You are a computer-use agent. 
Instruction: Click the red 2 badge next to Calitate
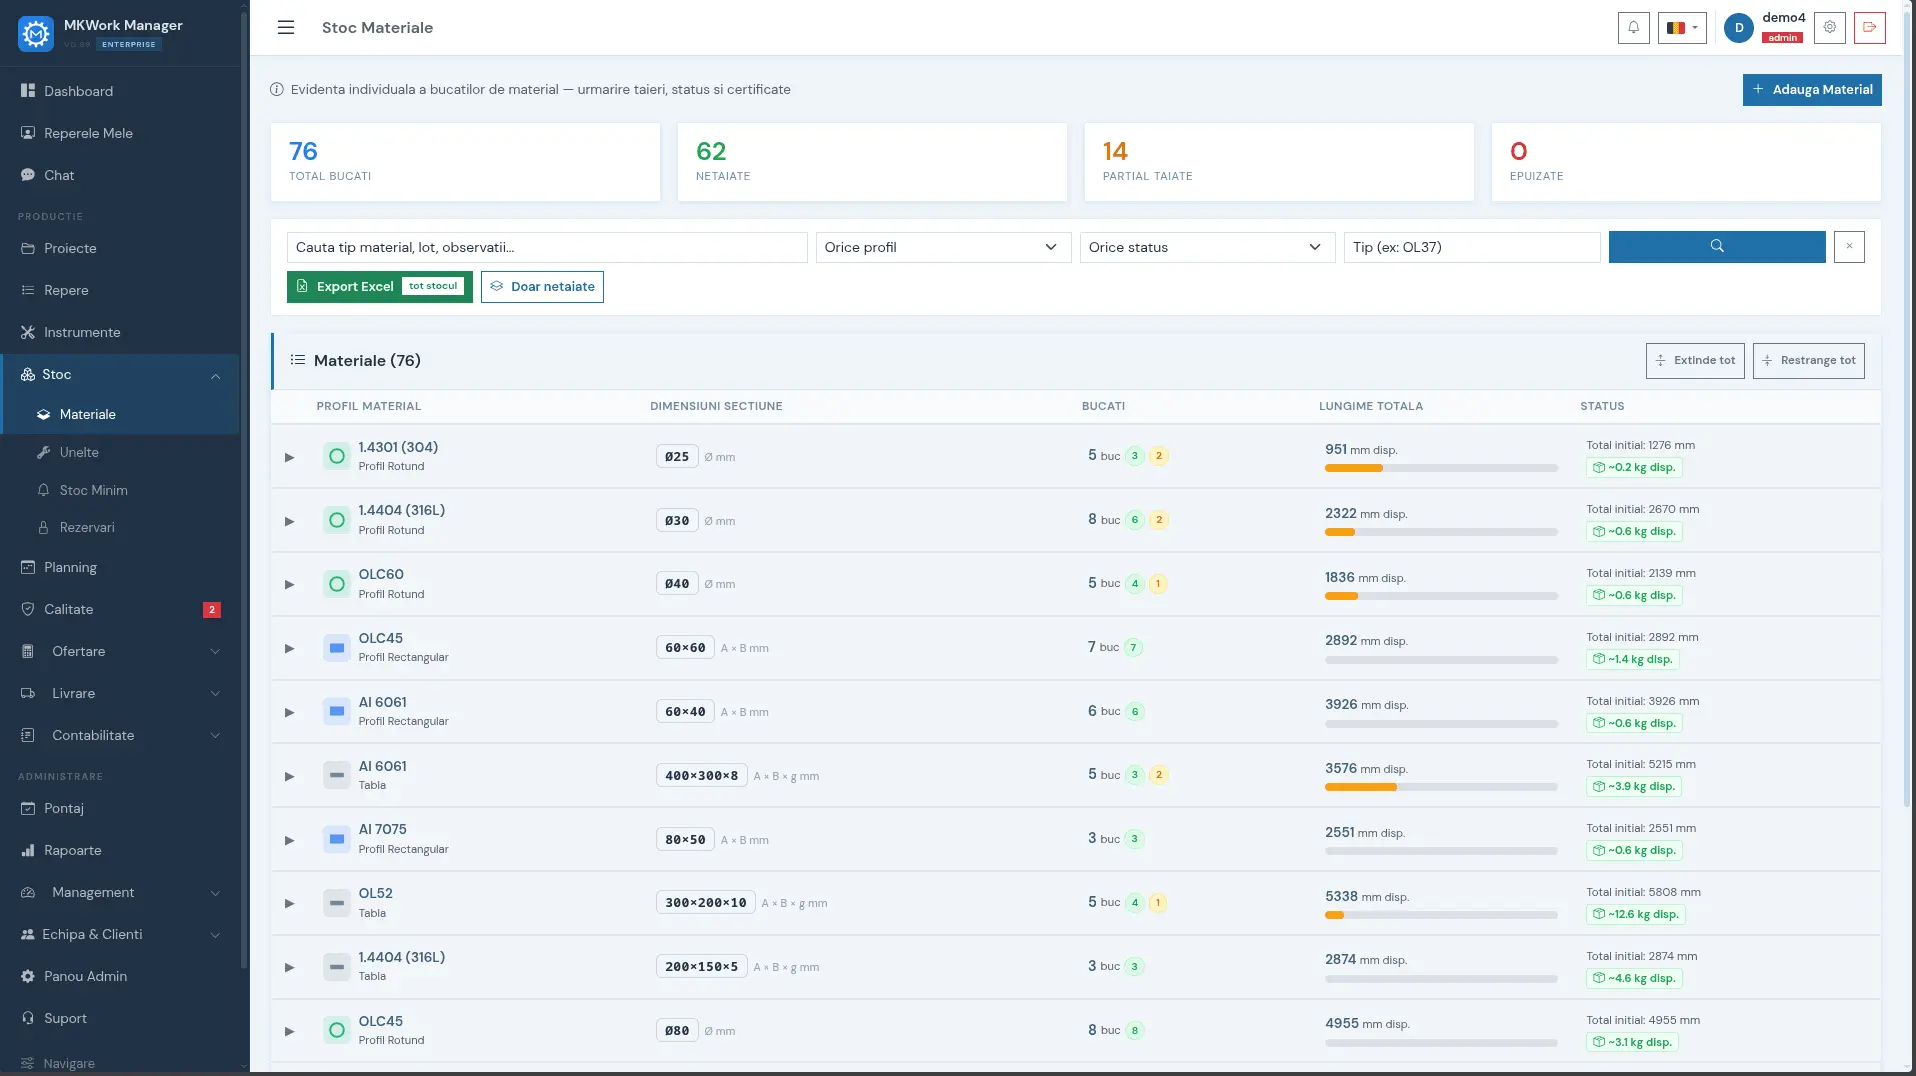tap(212, 610)
